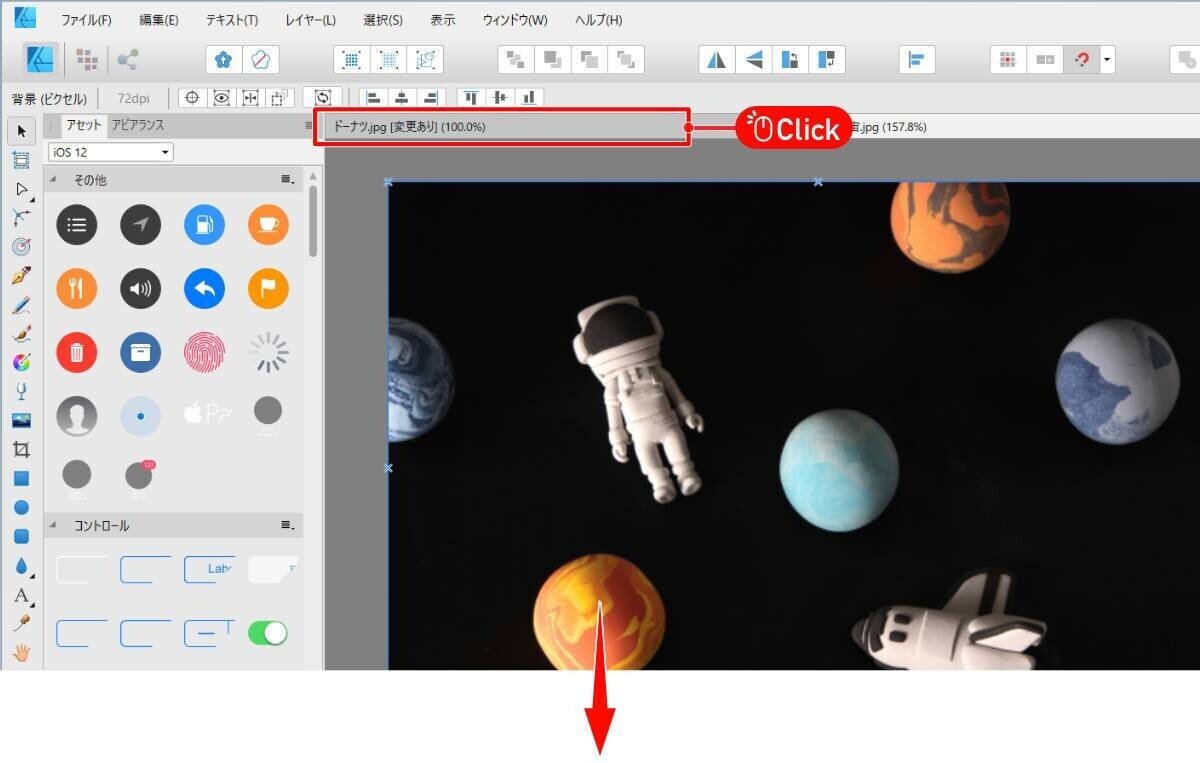Screen dimensions: 1200x763
Task: Click the Flip Vertical toolbar icon
Action: click(753, 60)
